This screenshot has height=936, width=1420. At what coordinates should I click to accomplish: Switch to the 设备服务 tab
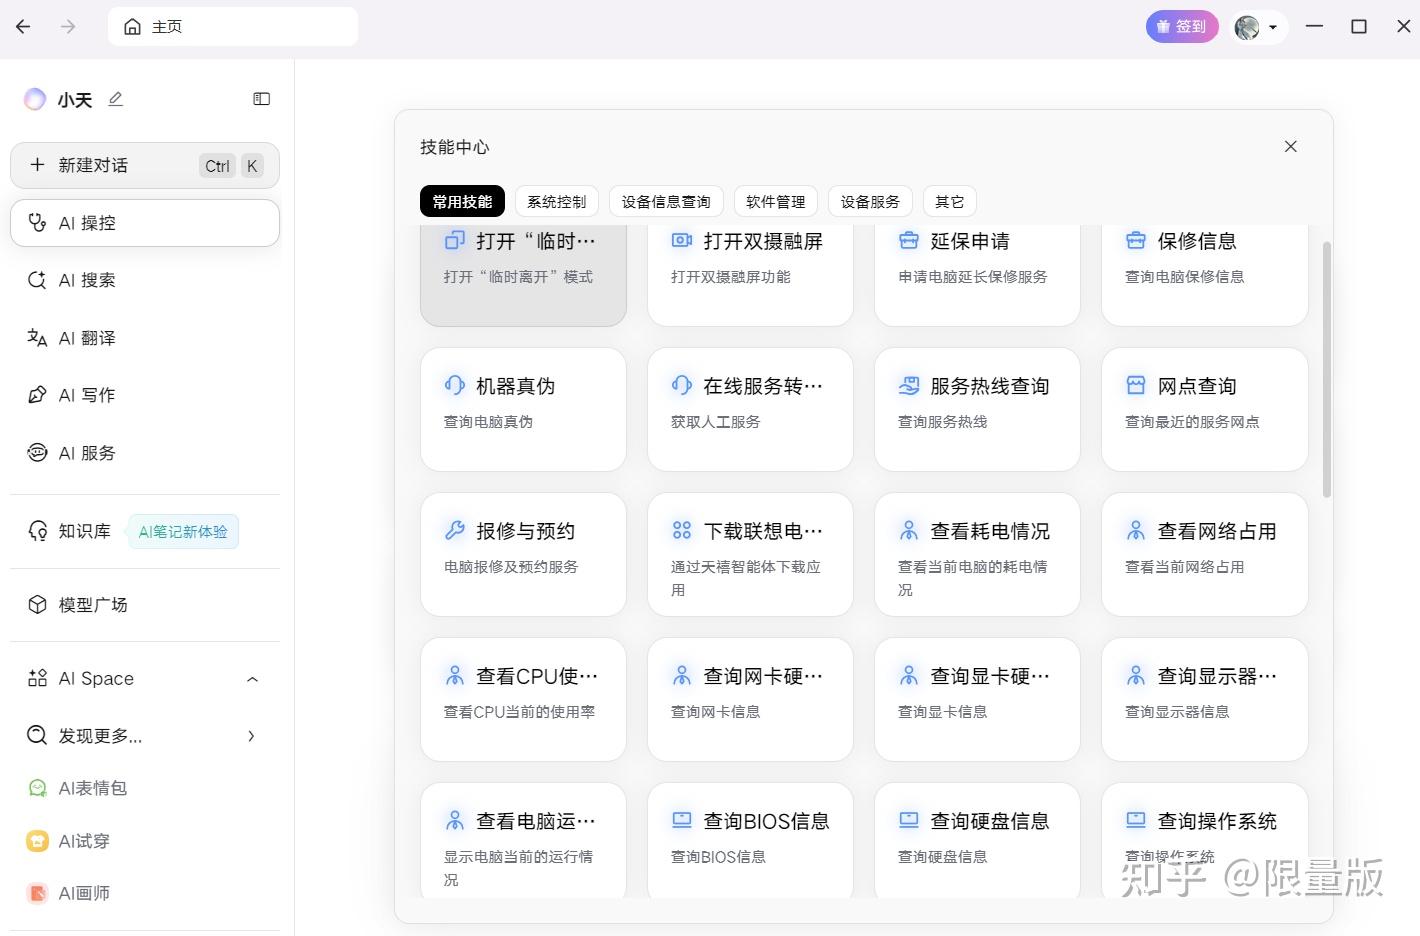point(870,201)
